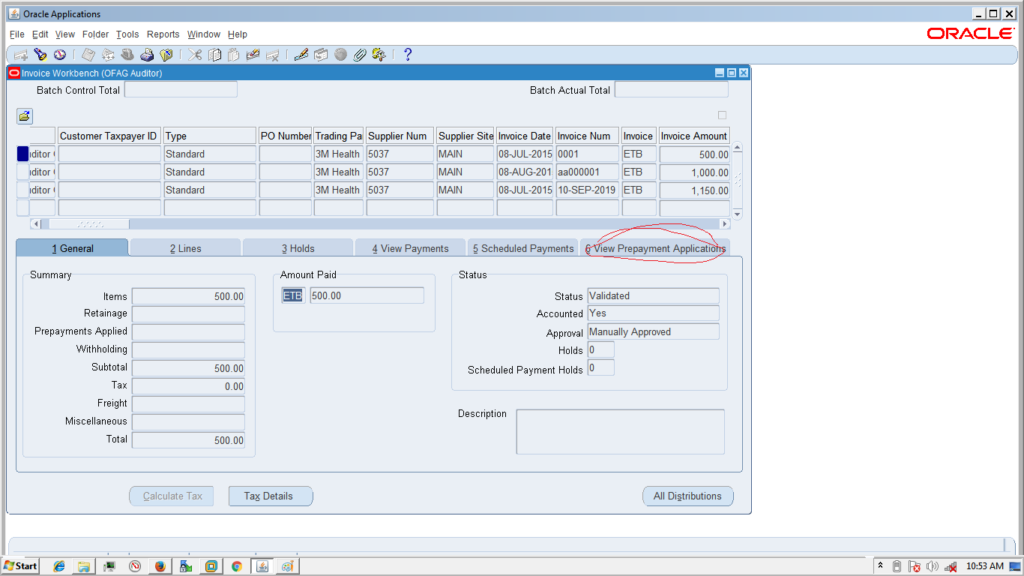Select the row indicator for invoice 0001
The height and width of the screenshot is (576, 1024).
point(23,153)
